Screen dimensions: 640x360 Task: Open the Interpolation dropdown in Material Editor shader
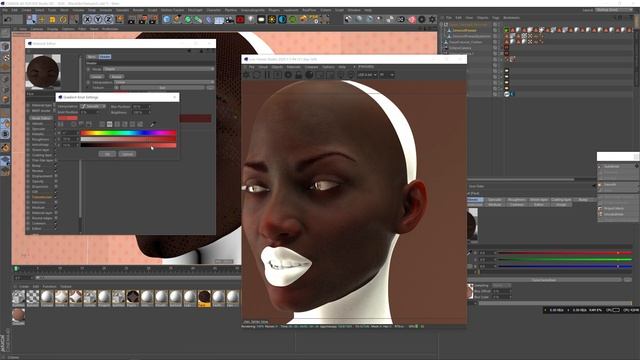coord(163,82)
